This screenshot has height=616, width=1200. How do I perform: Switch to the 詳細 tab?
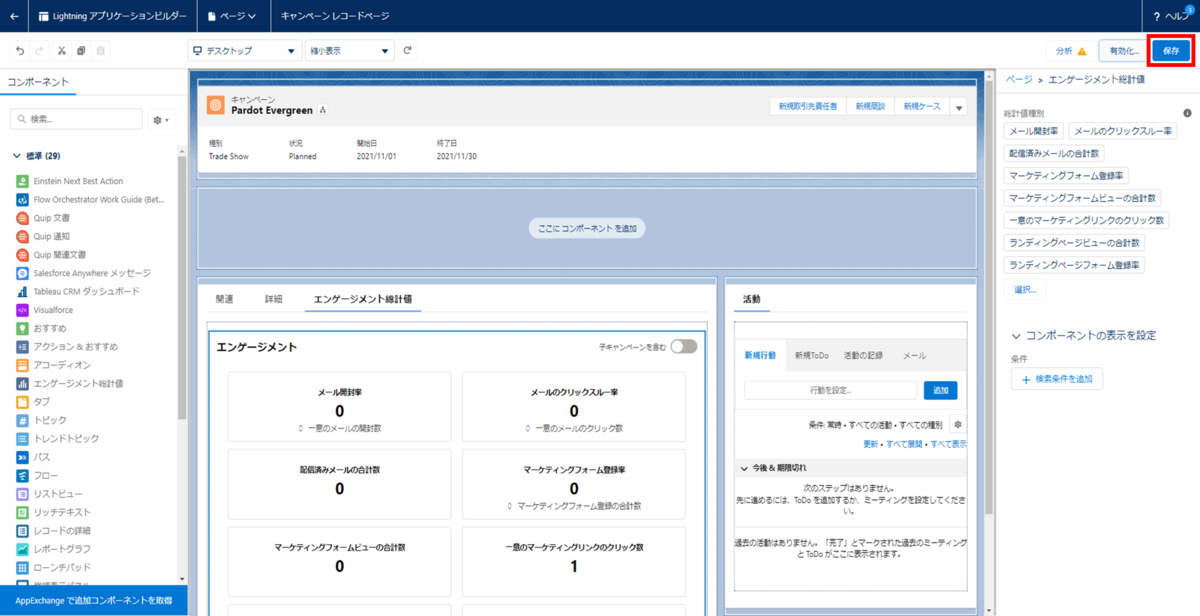(x=273, y=299)
